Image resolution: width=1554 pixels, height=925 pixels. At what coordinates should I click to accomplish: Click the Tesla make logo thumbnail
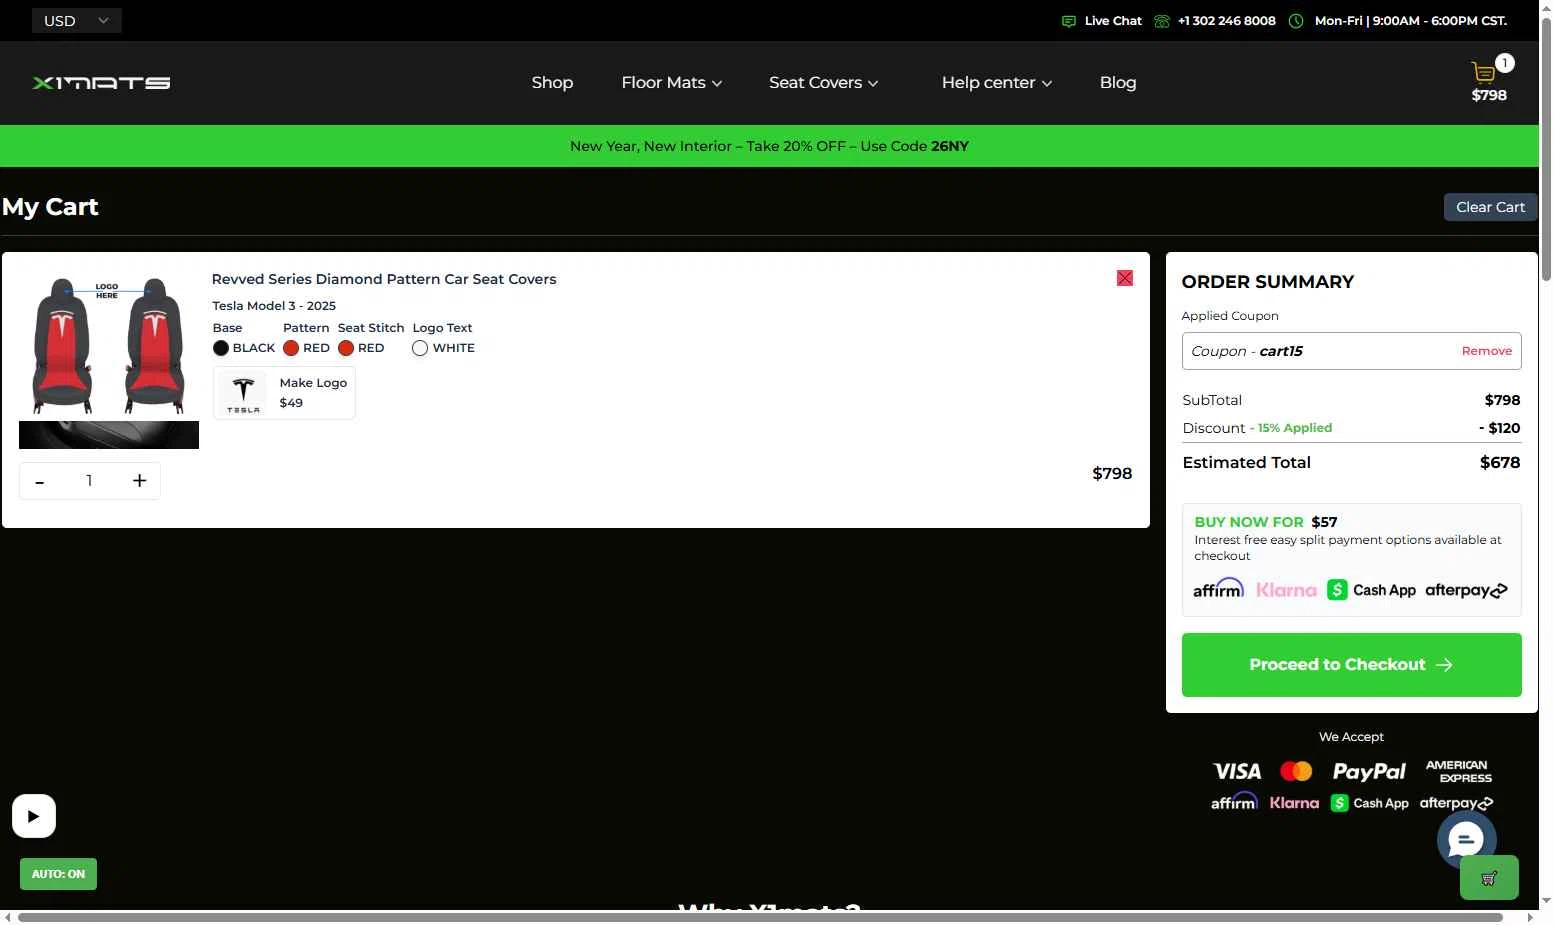click(243, 393)
